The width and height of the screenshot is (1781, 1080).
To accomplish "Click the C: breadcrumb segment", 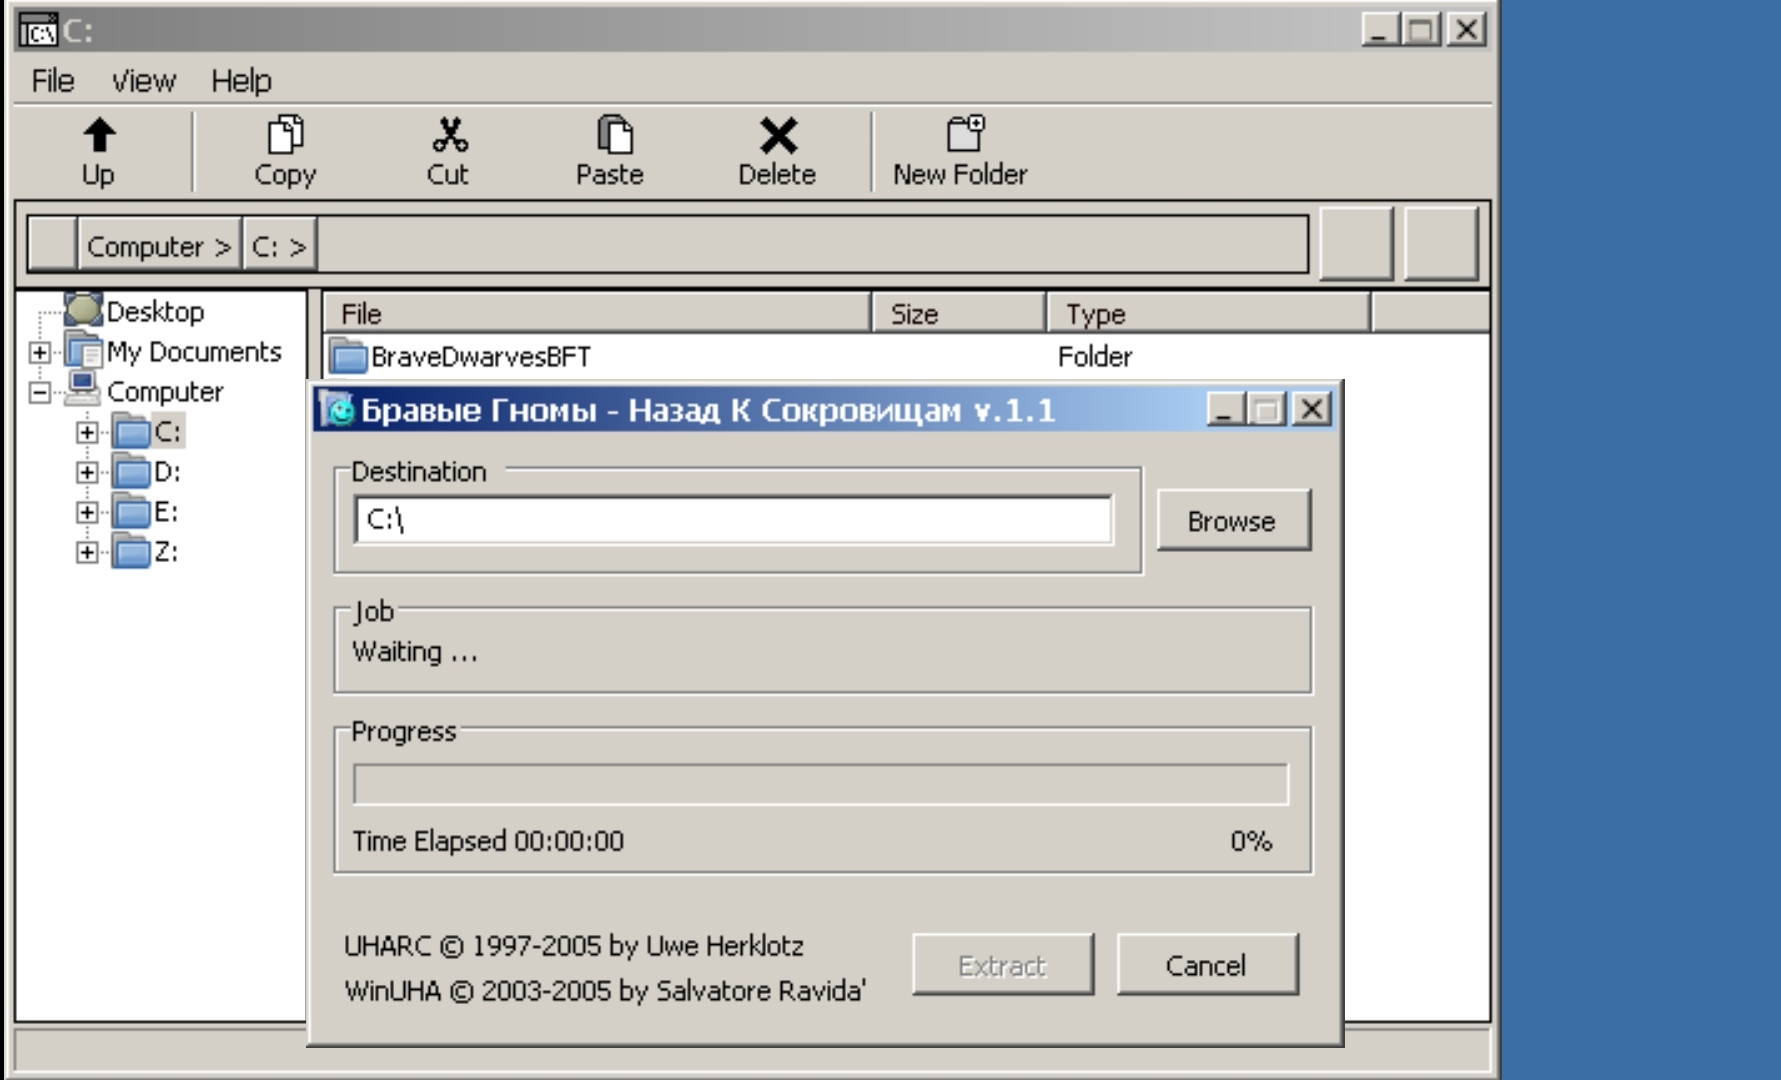I will coord(280,245).
